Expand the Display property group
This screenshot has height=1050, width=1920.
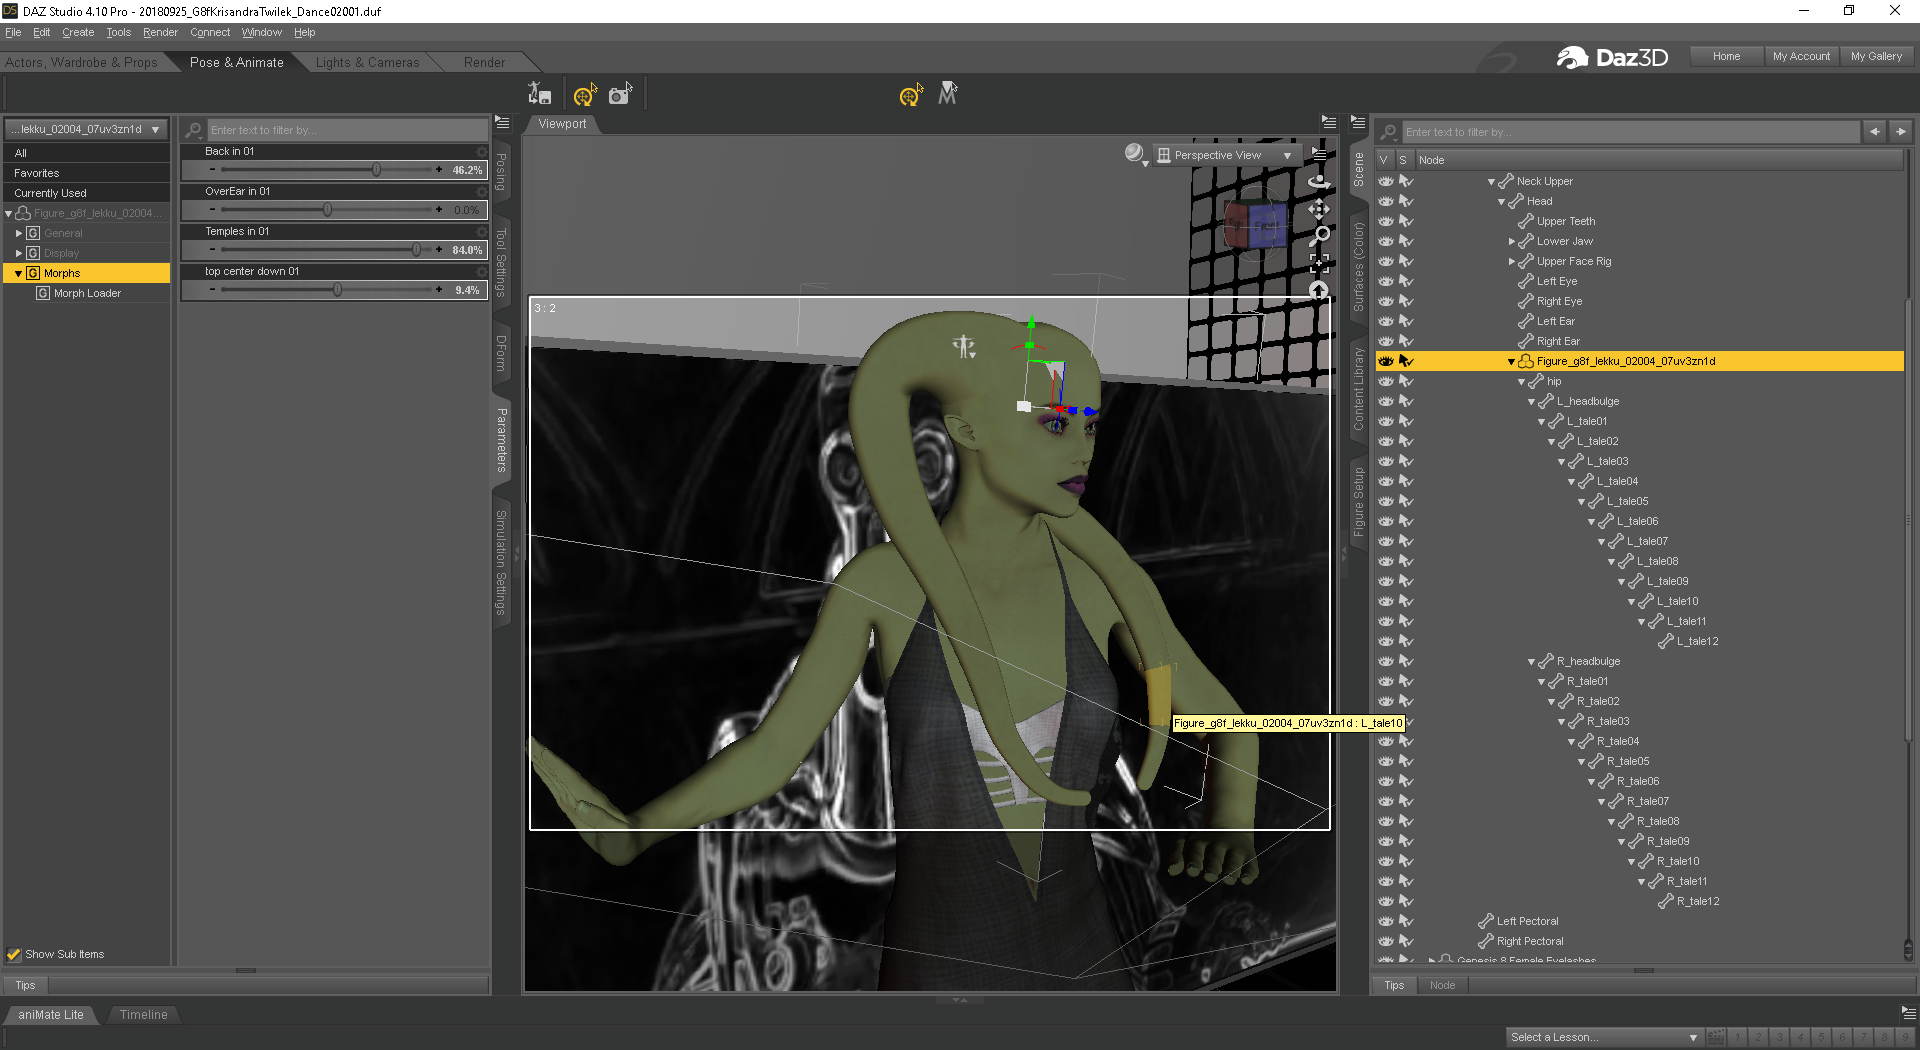(19, 253)
